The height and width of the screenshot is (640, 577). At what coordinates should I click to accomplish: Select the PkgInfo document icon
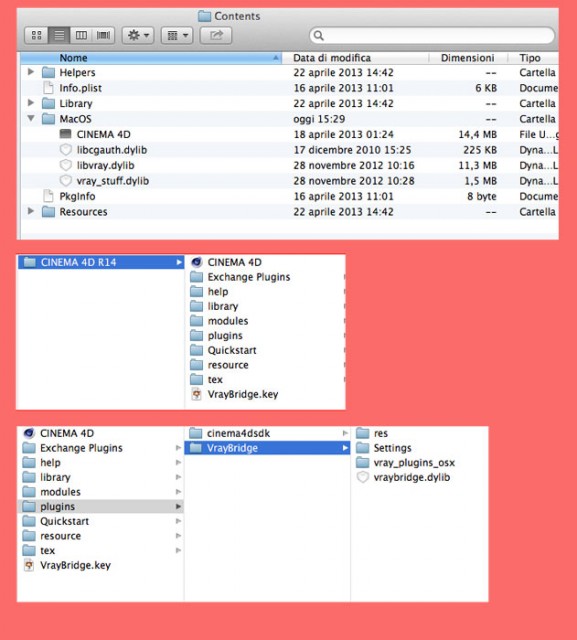[48, 196]
